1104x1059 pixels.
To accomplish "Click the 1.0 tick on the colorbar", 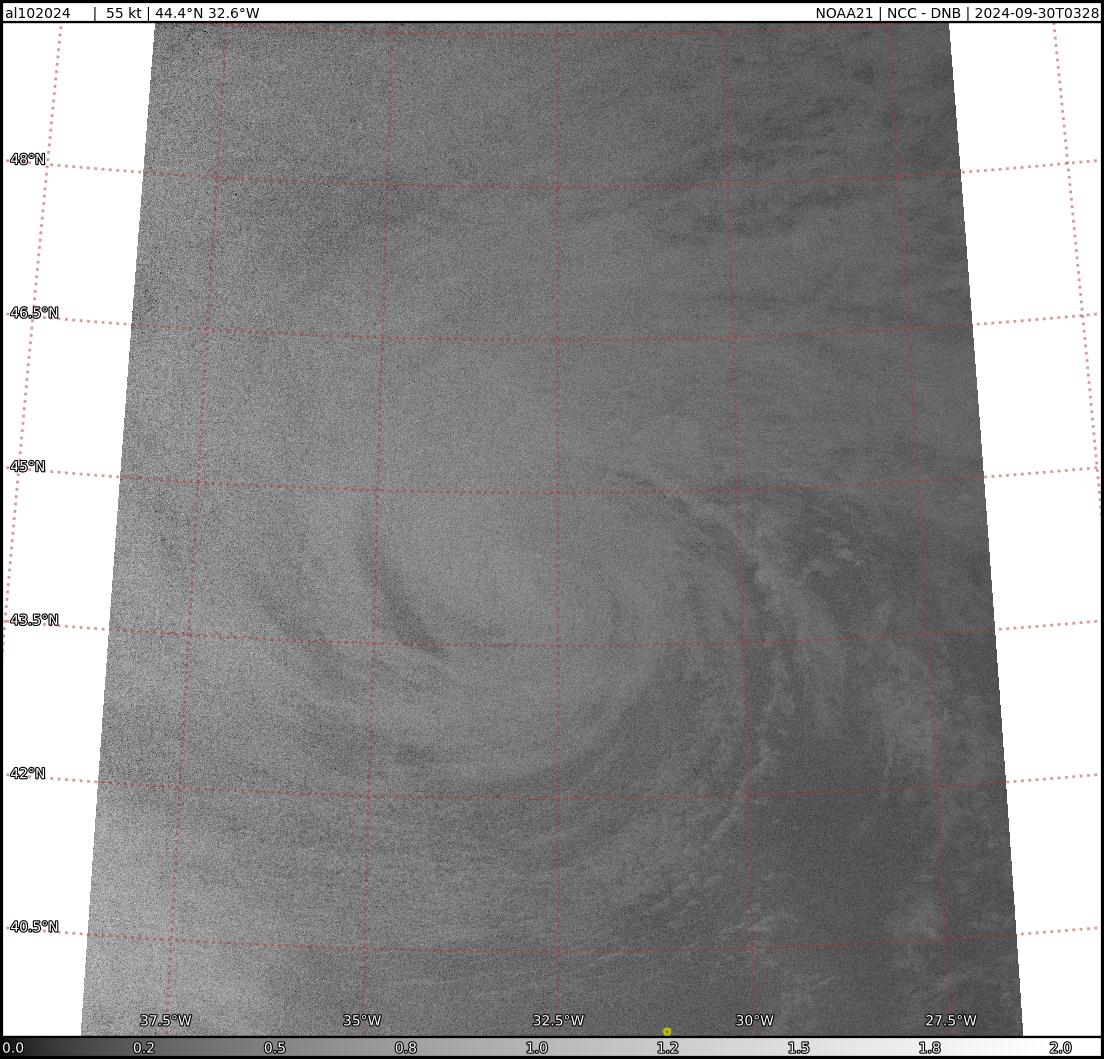I will pyautogui.click(x=537, y=1048).
